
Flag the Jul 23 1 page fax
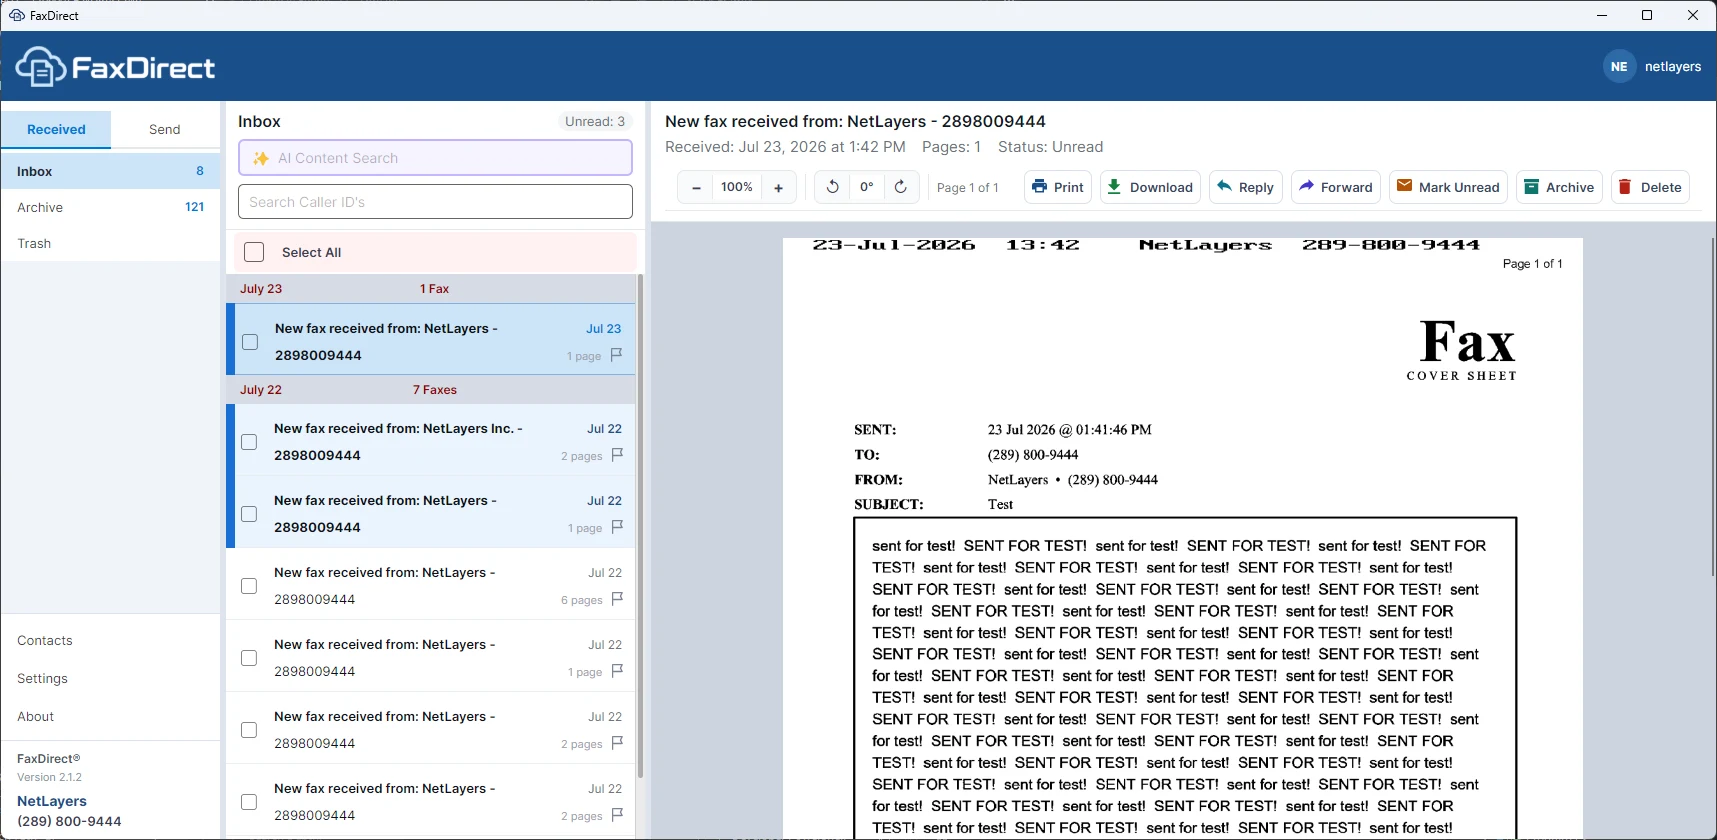point(617,354)
